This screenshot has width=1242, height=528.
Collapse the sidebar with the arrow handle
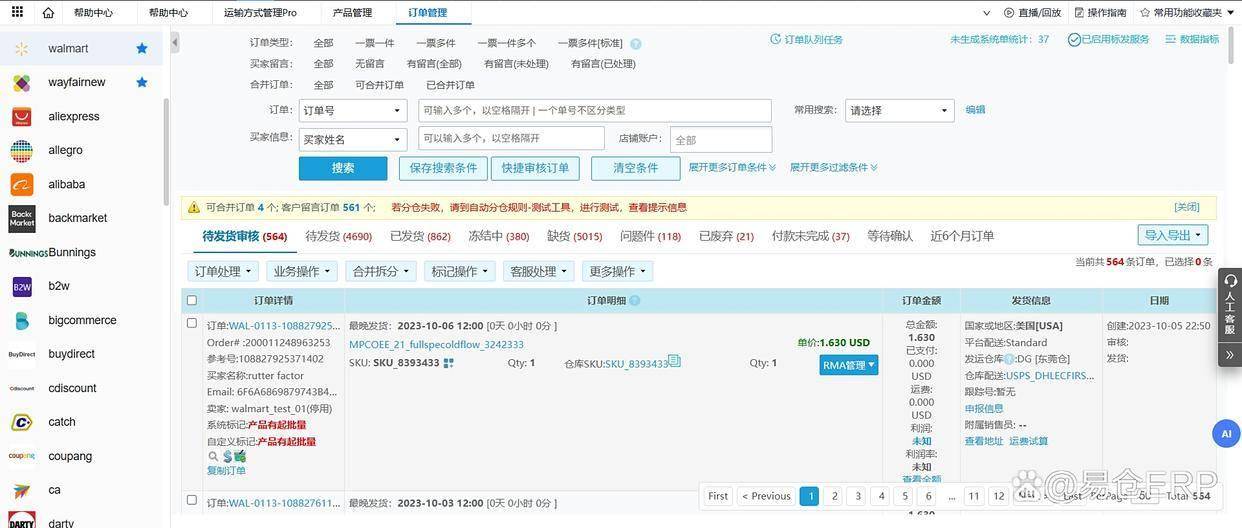click(x=175, y=43)
